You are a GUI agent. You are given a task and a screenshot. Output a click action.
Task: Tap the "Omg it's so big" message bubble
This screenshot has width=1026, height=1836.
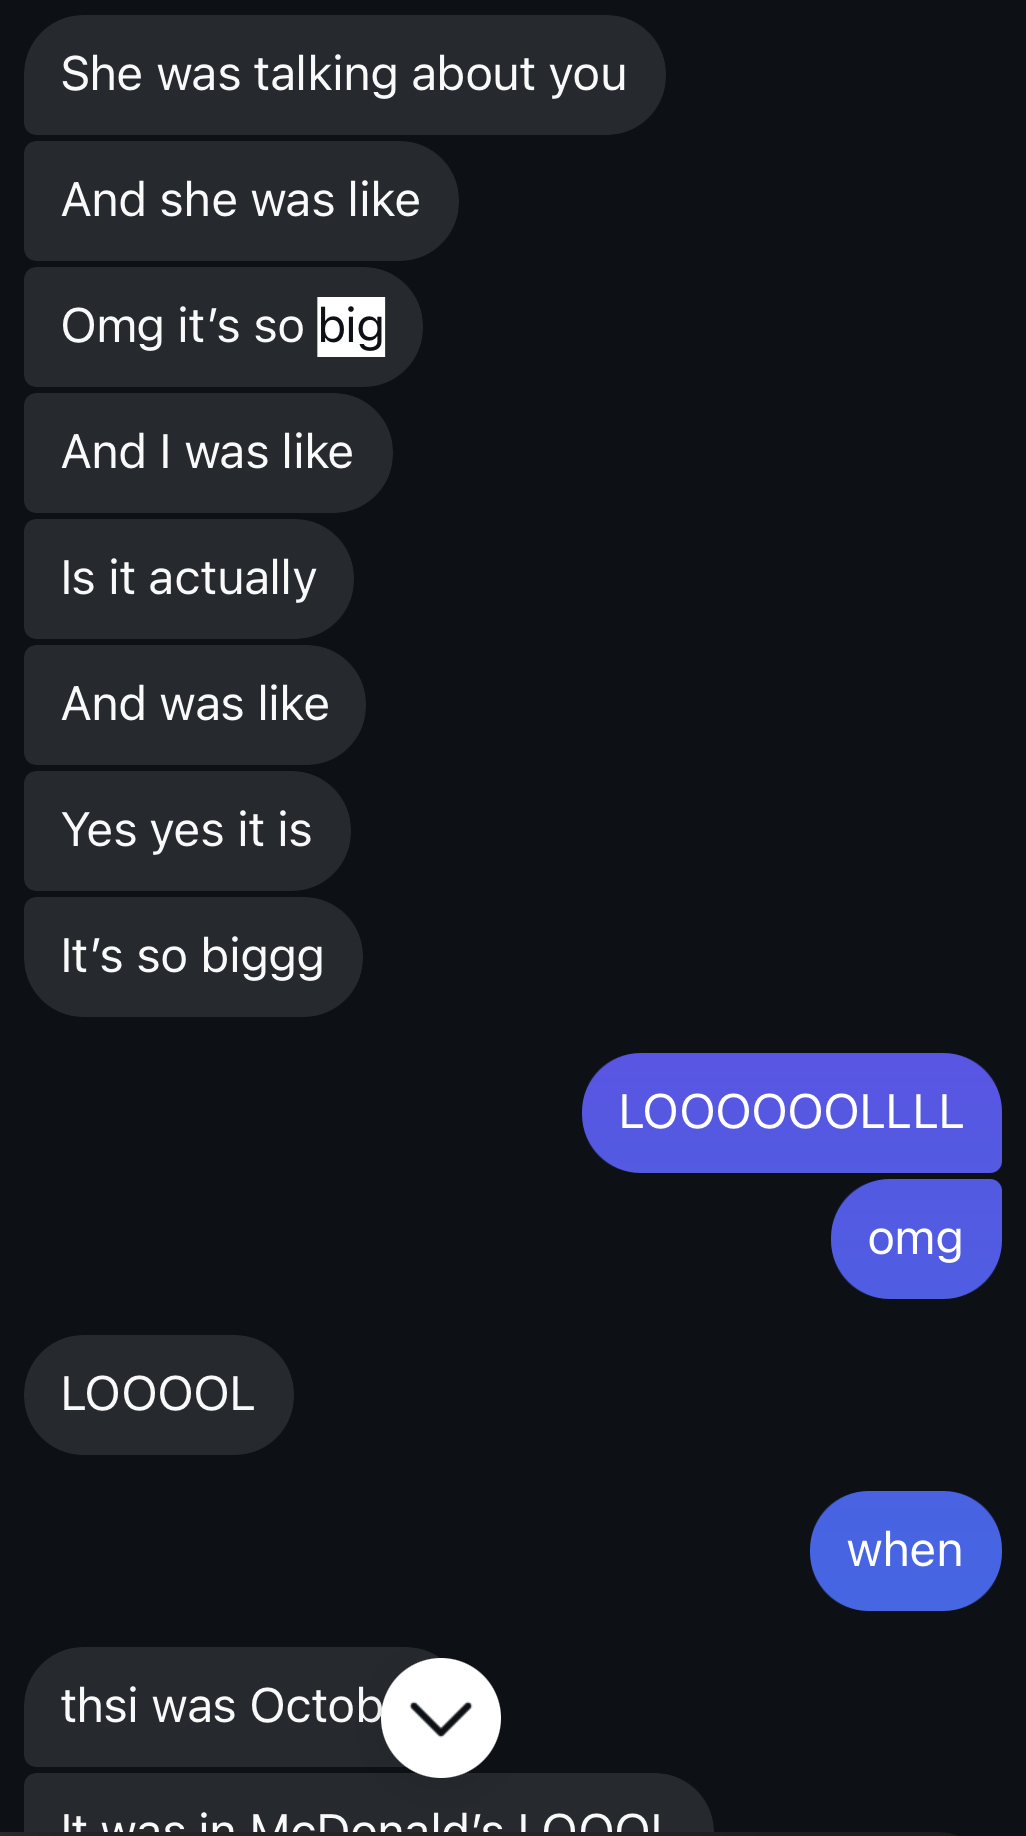(x=223, y=327)
